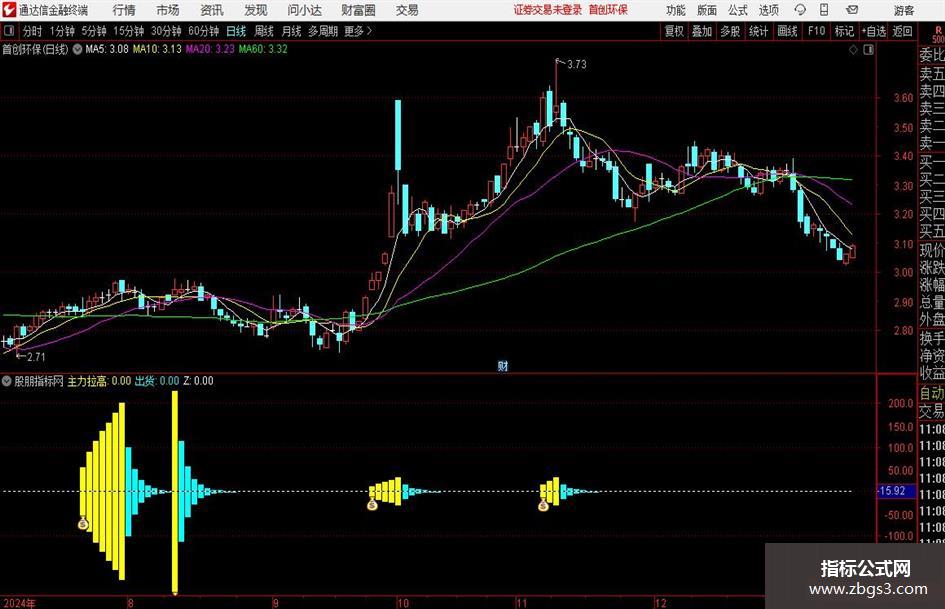Screen dimensions: 945x609
Task: Click the MA20: 3.23 indicator label
Action: coord(210,49)
